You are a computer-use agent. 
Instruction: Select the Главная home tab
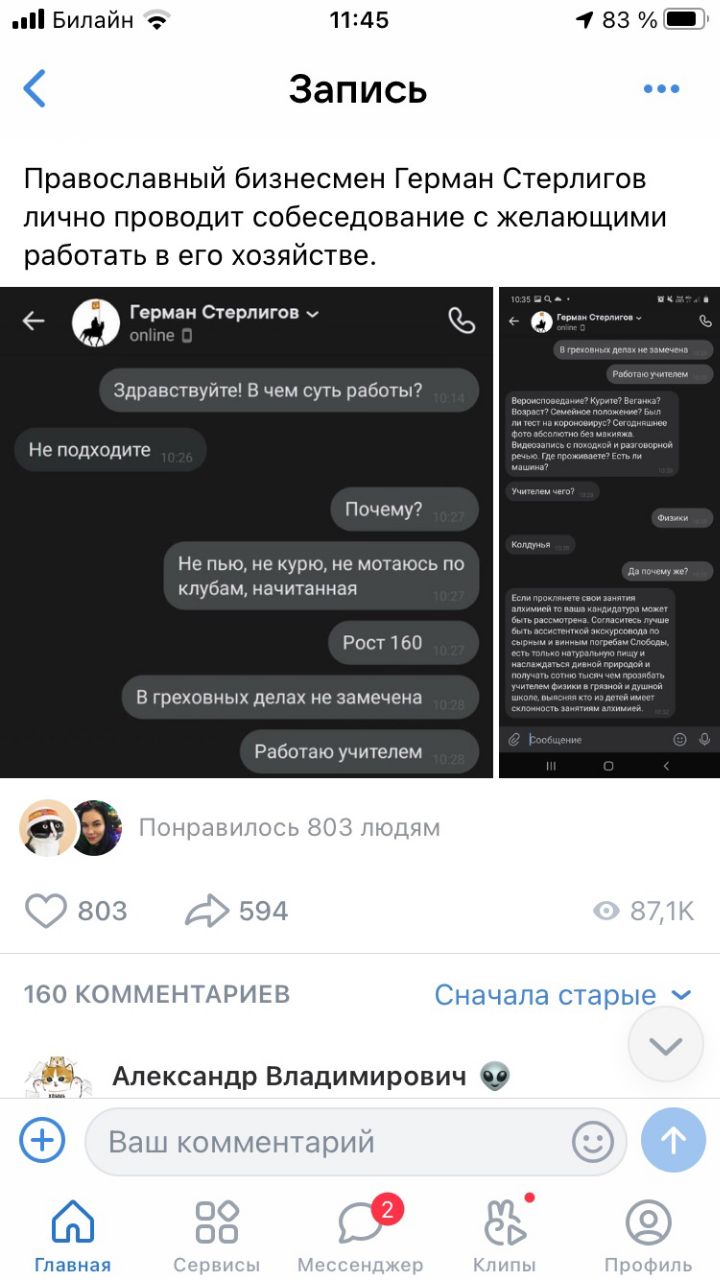(x=72, y=1235)
